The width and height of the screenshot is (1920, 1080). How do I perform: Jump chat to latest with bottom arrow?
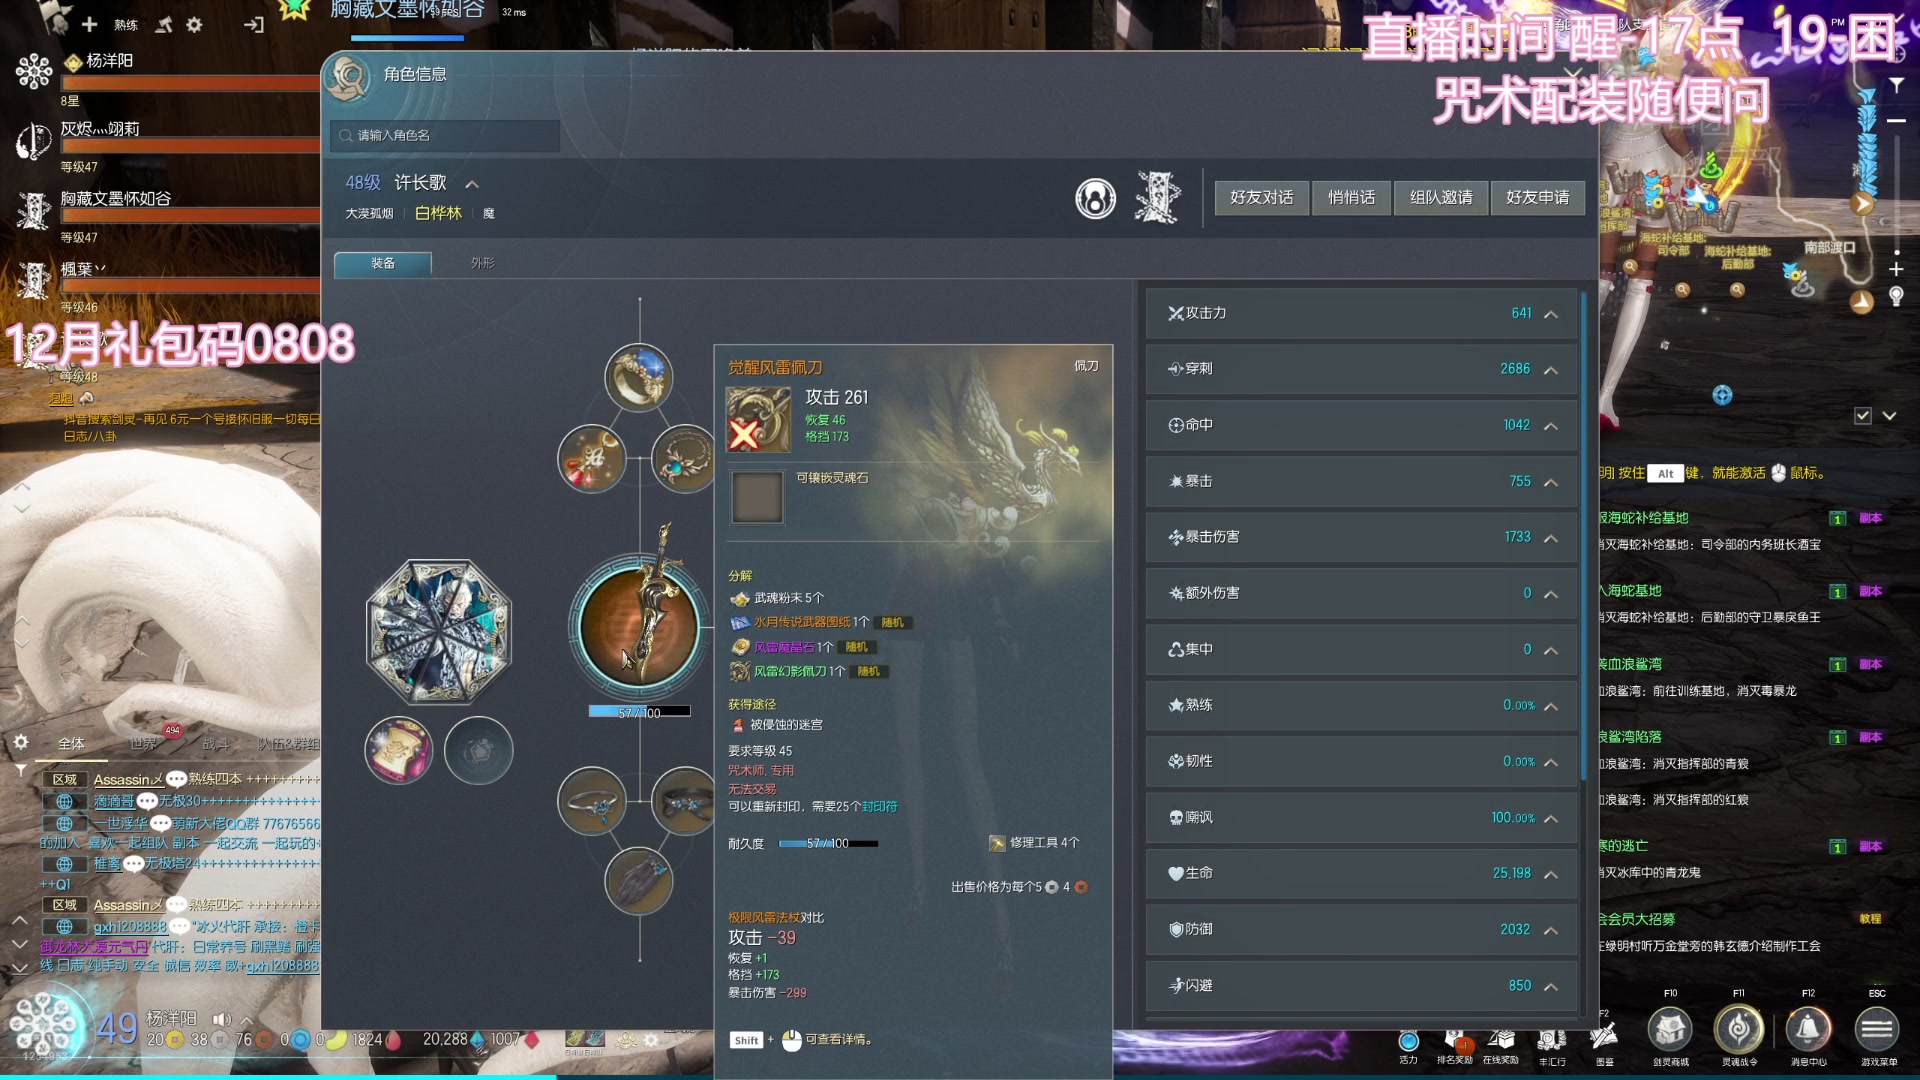(19, 968)
